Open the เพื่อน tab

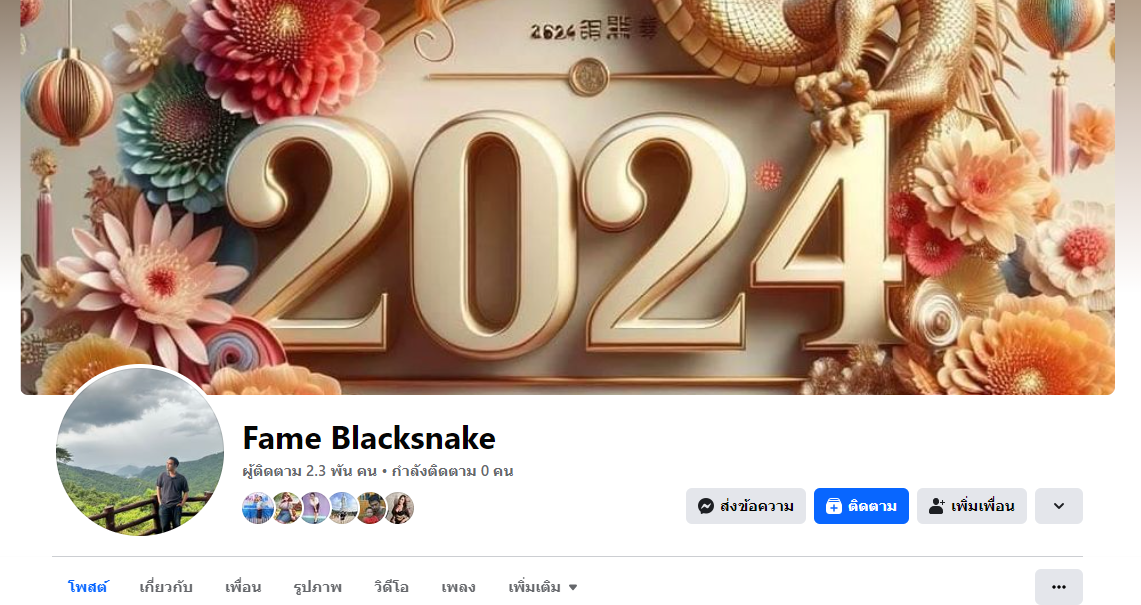[x=243, y=587]
